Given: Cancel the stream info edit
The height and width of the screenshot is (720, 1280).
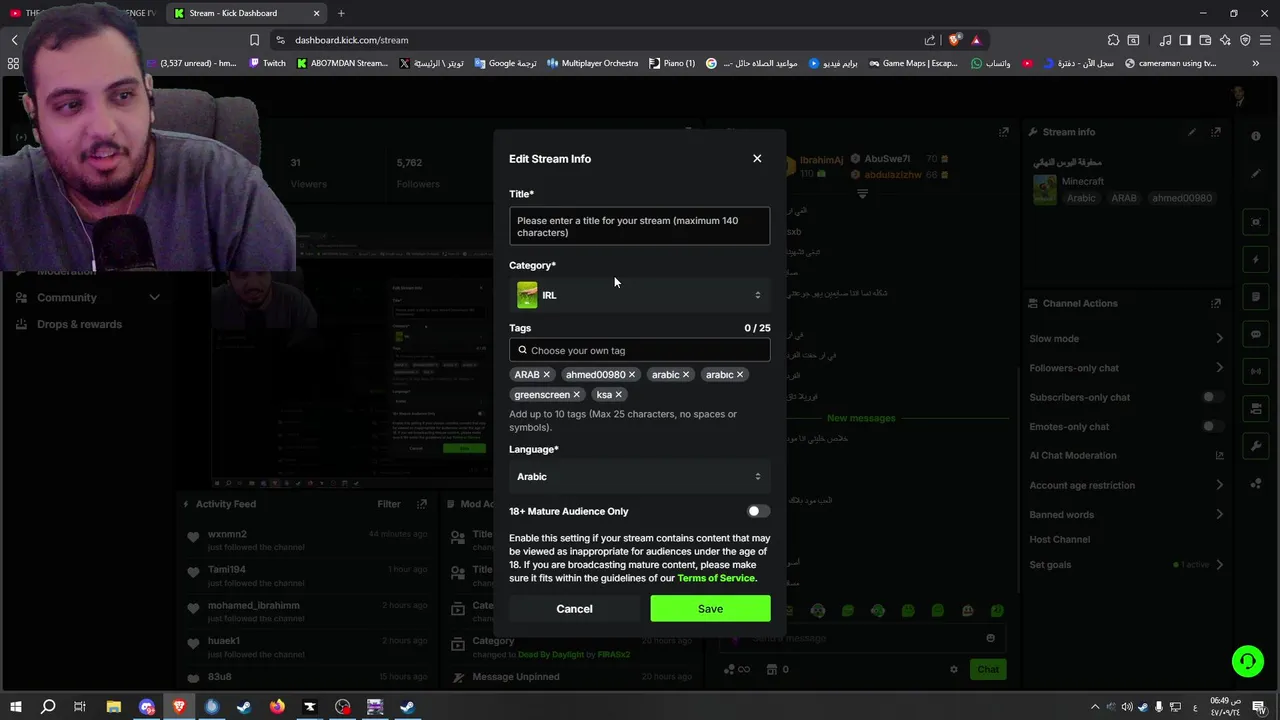Looking at the screenshot, I should pos(574,608).
